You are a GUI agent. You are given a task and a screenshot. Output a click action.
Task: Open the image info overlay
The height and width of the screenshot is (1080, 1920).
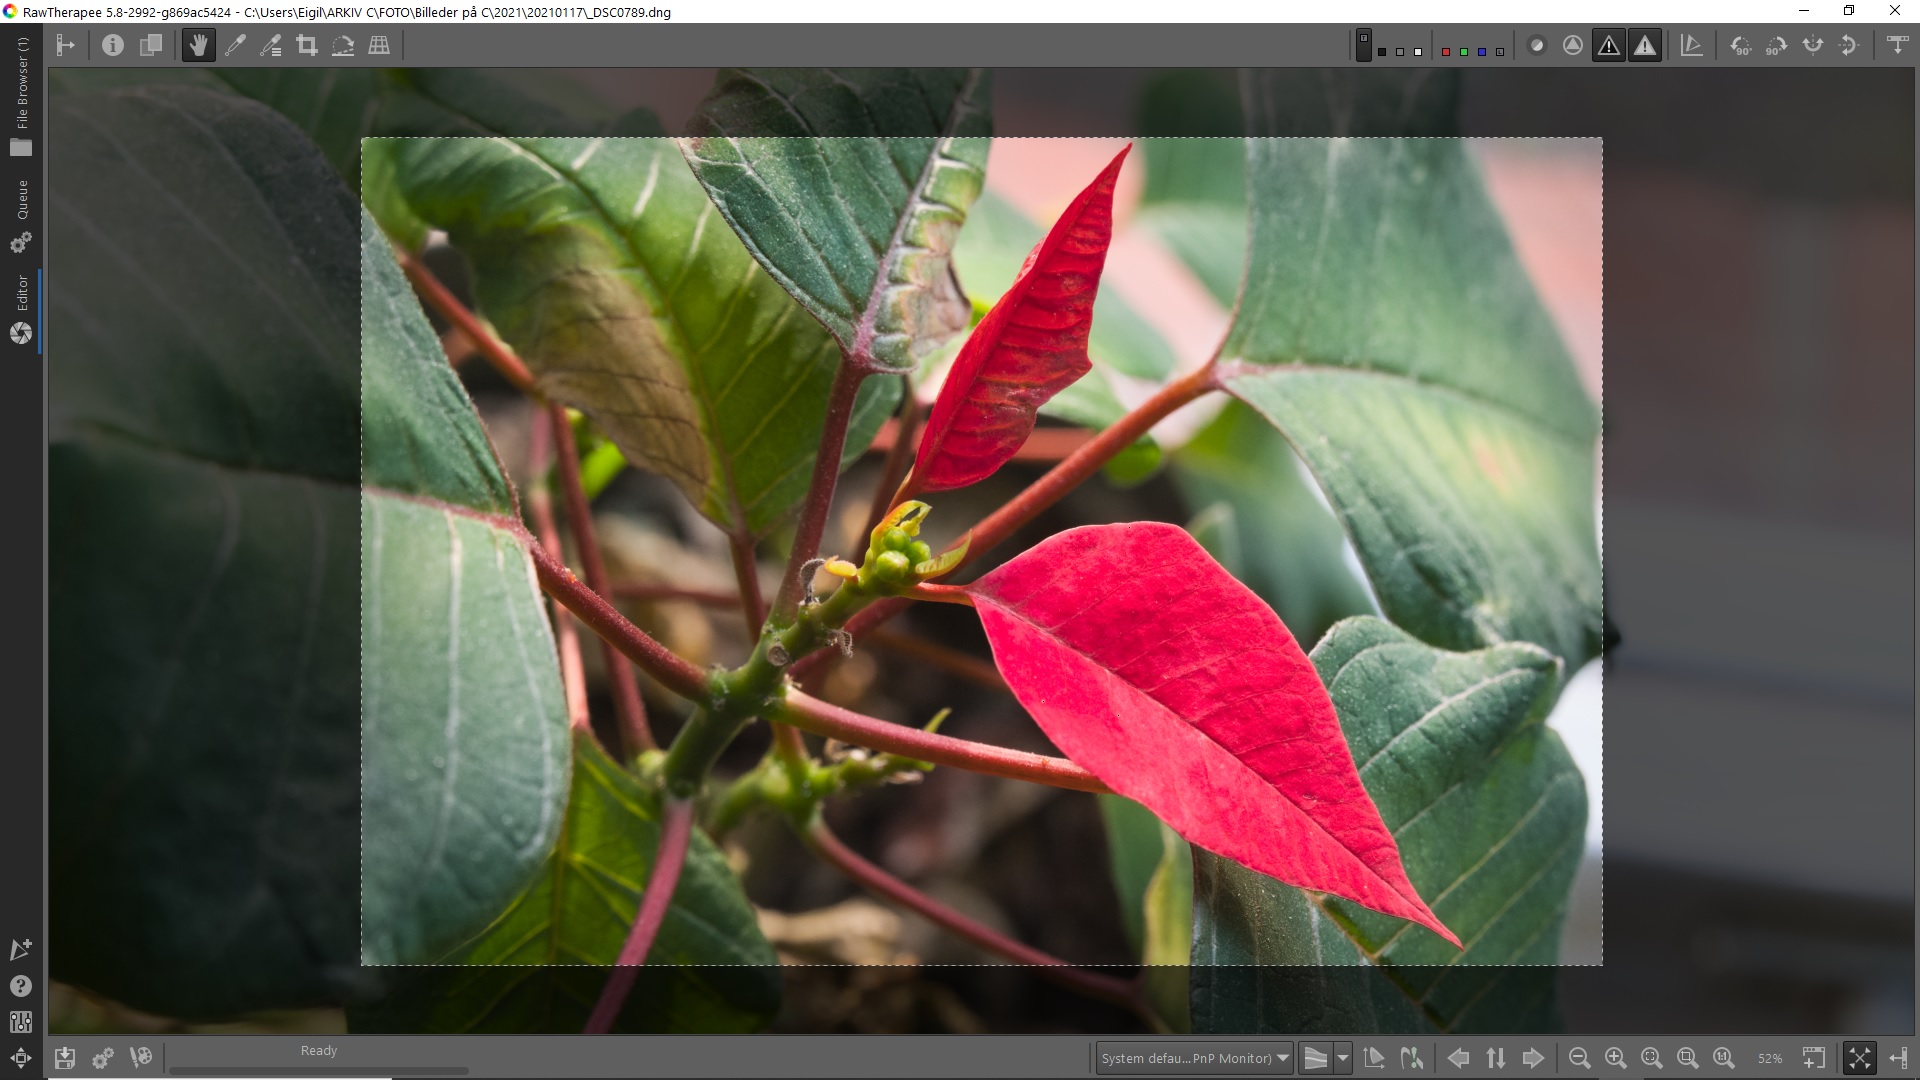[x=113, y=45]
